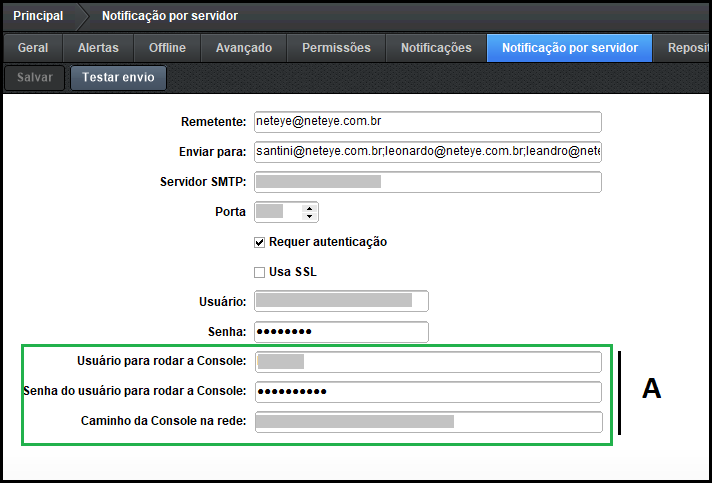
Task: Increase the Porta value with up arrow
Action: (x=310, y=207)
